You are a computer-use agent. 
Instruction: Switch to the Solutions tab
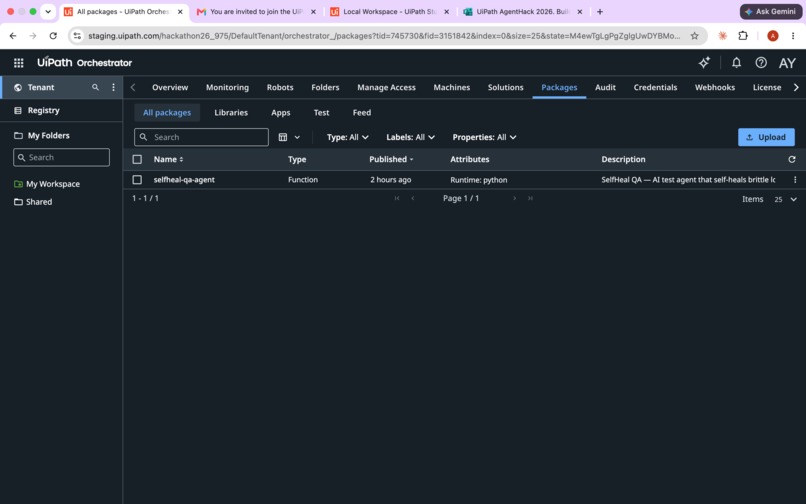[x=505, y=87]
